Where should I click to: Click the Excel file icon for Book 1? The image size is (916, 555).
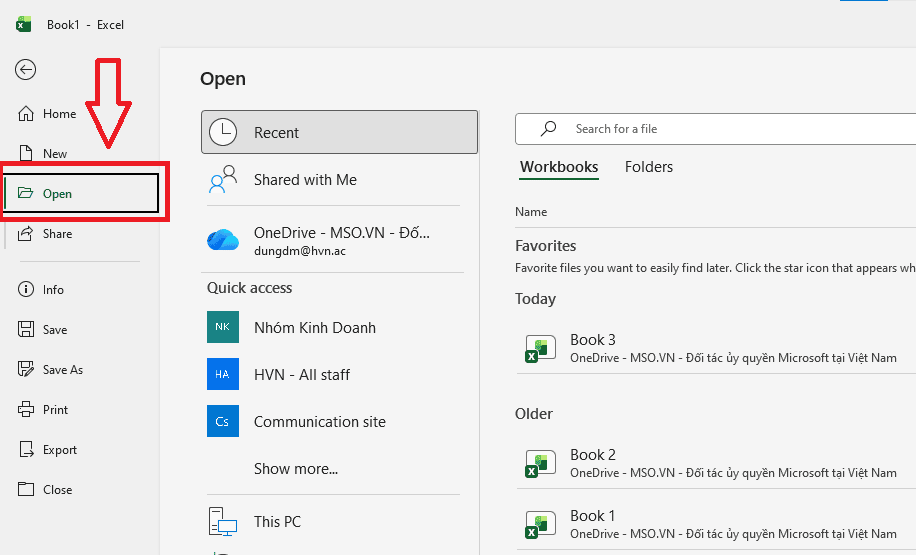[540, 525]
